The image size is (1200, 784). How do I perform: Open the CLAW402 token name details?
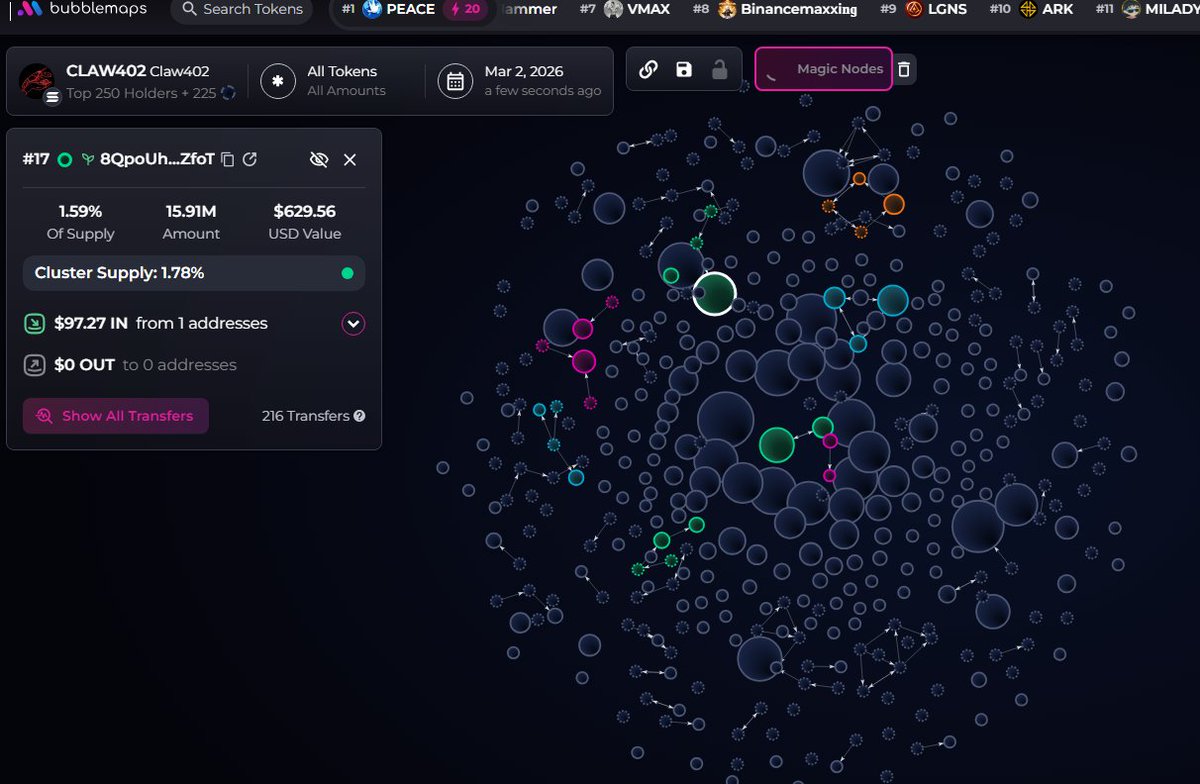(137, 71)
